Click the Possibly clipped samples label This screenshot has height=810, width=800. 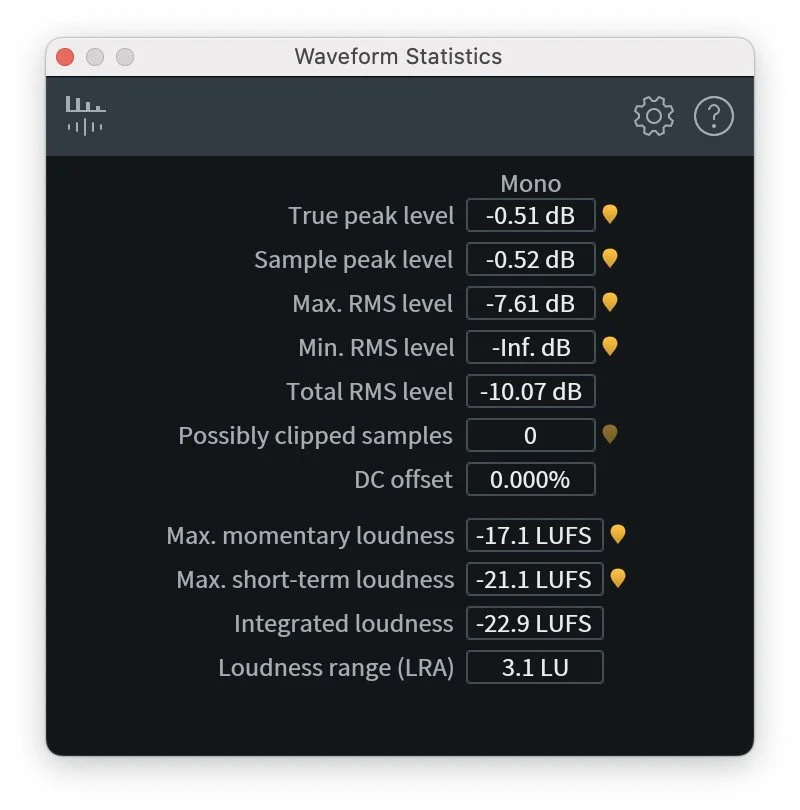click(x=315, y=435)
